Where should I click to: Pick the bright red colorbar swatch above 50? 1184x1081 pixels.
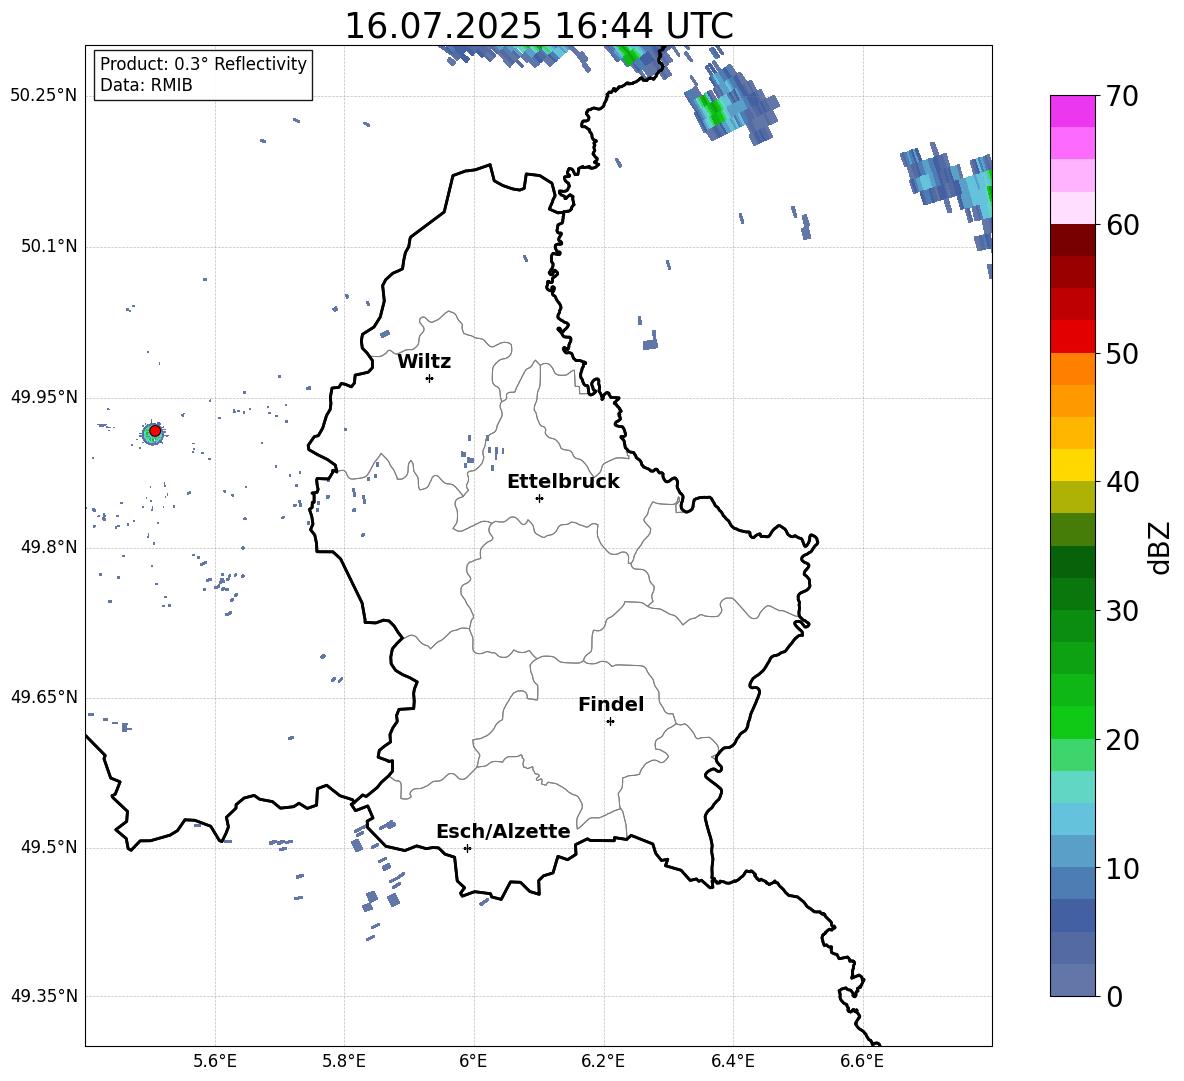(x=1072, y=337)
